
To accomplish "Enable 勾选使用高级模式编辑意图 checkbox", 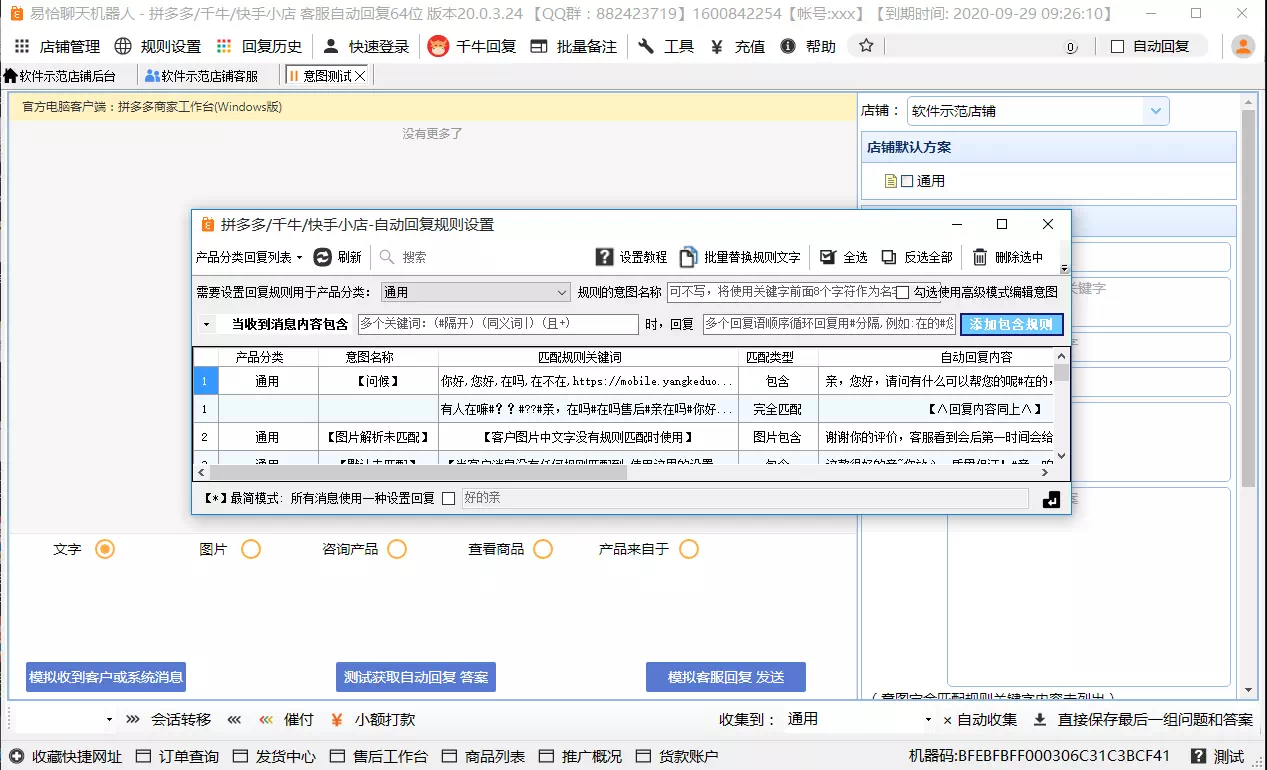I will (903, 292).
